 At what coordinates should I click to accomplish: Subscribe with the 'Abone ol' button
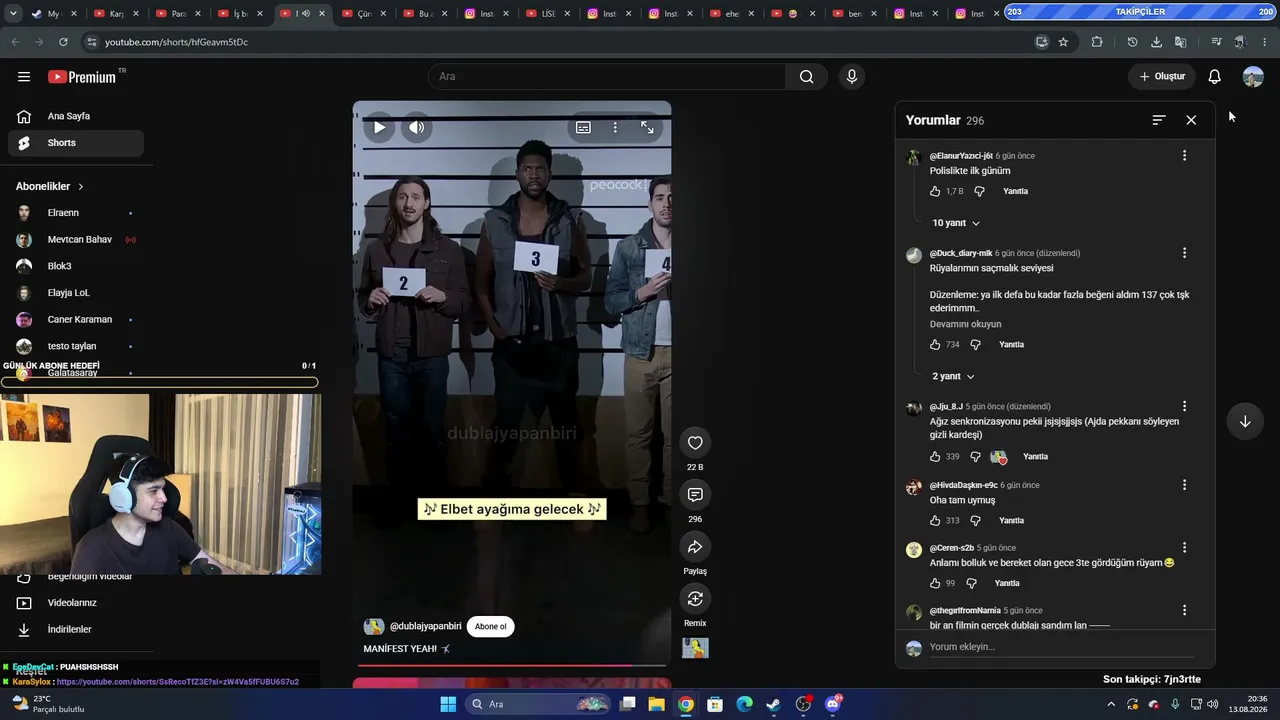point(490,627)
